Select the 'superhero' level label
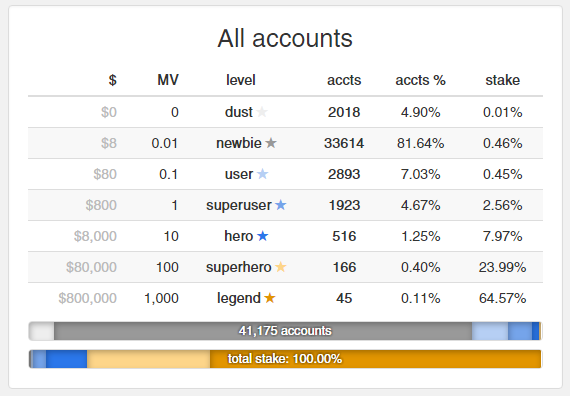Image resolution: width=570 pixels, height=396 pixels. click(x=238, y=268)
